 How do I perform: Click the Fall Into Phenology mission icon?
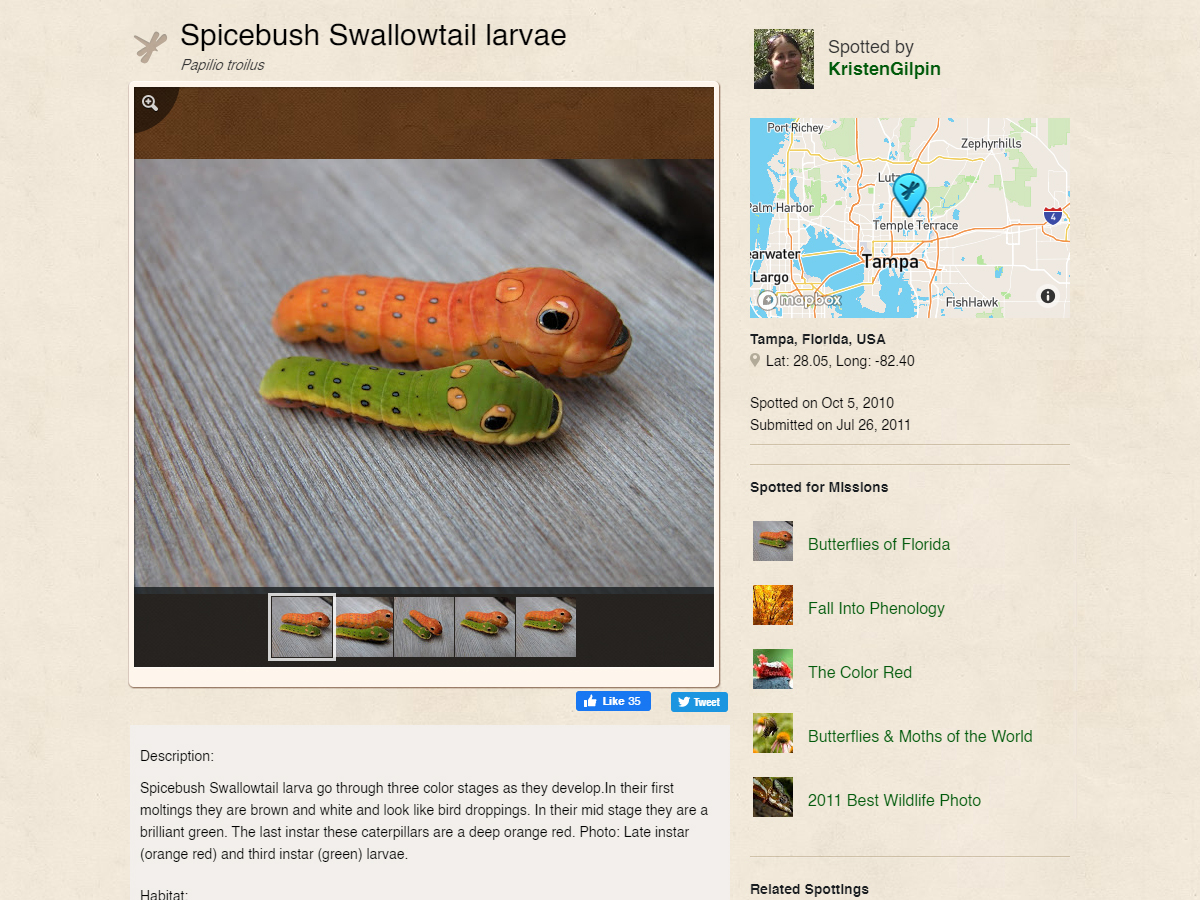click(x=773, y=605)
